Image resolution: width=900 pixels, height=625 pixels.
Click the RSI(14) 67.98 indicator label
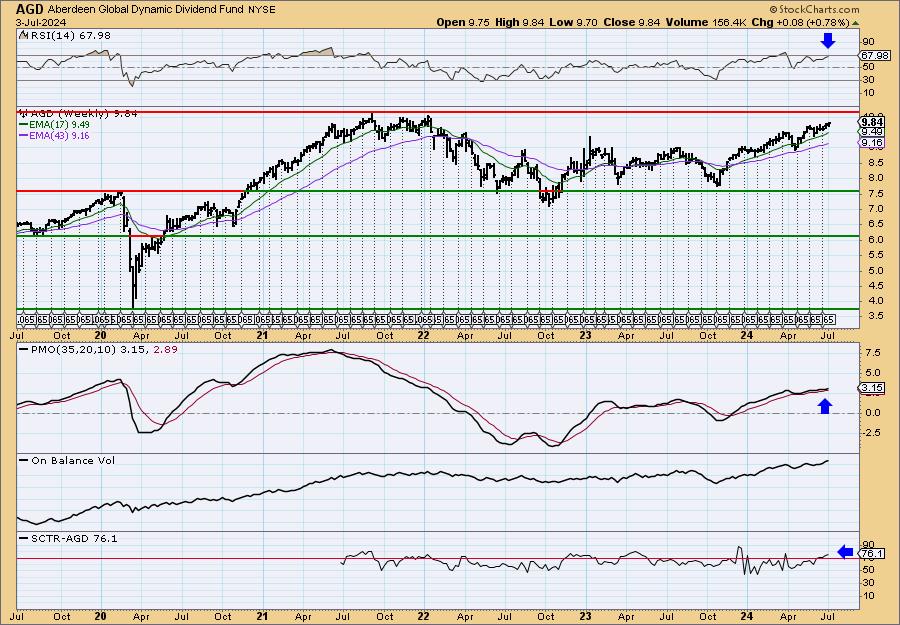click(69, 35)
